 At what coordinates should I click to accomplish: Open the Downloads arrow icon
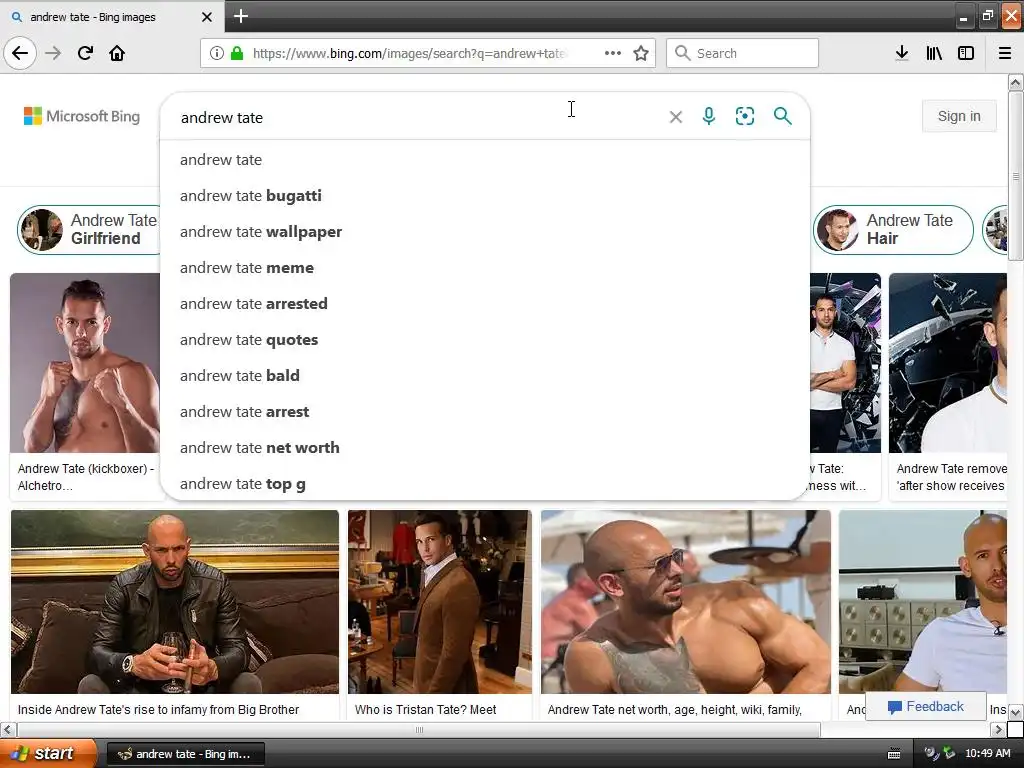click(x=901, y=53)
